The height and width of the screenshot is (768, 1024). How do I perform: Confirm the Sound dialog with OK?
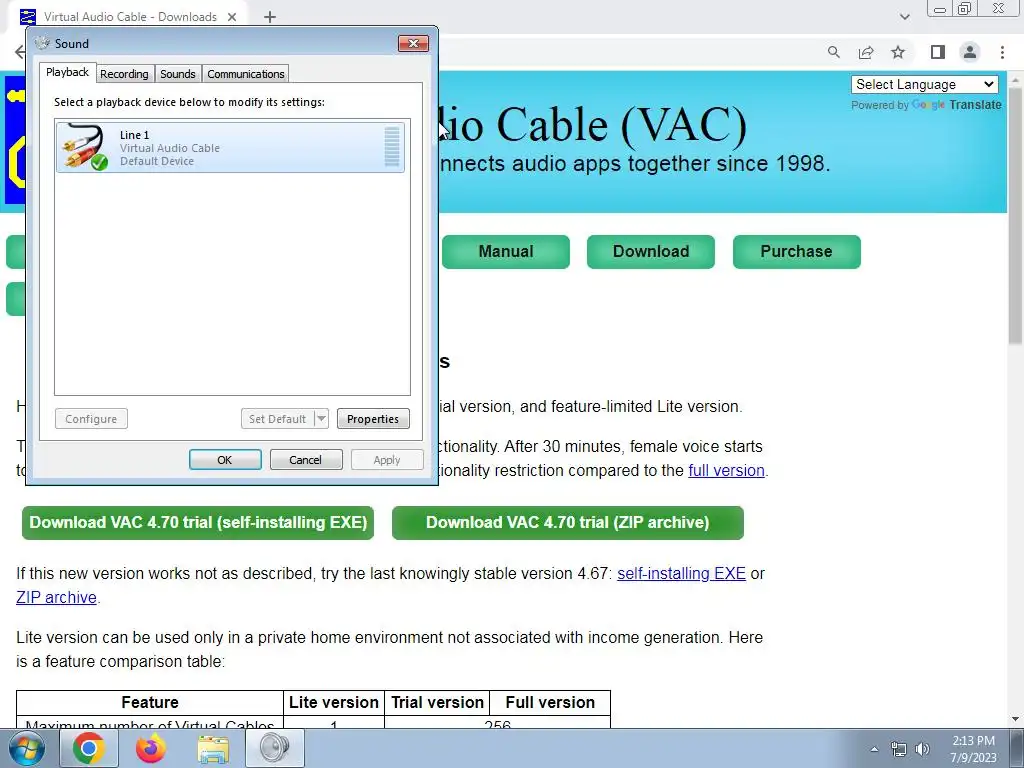tap(225, 460)
